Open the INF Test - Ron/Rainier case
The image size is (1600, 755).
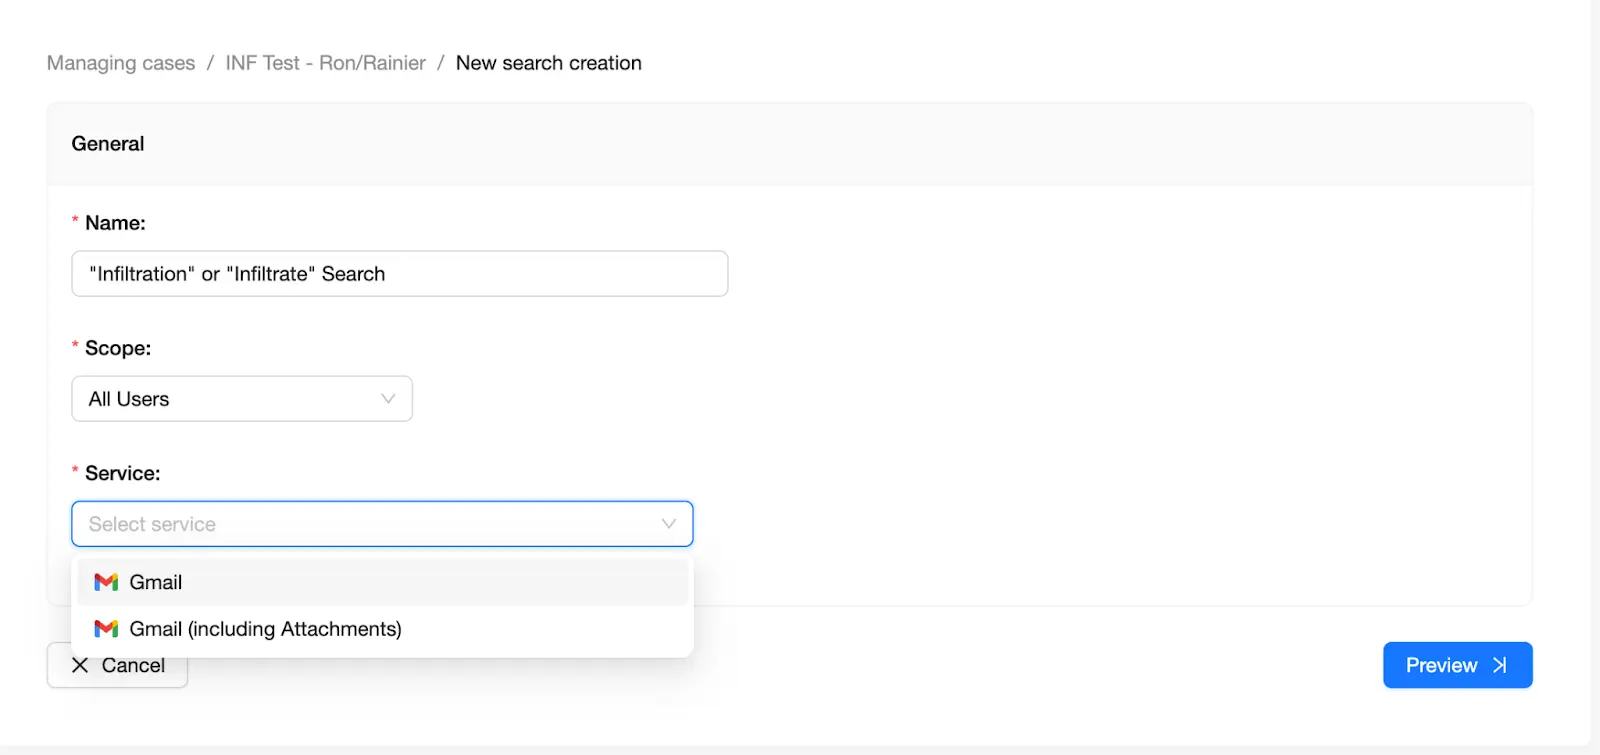click(325, 62)
